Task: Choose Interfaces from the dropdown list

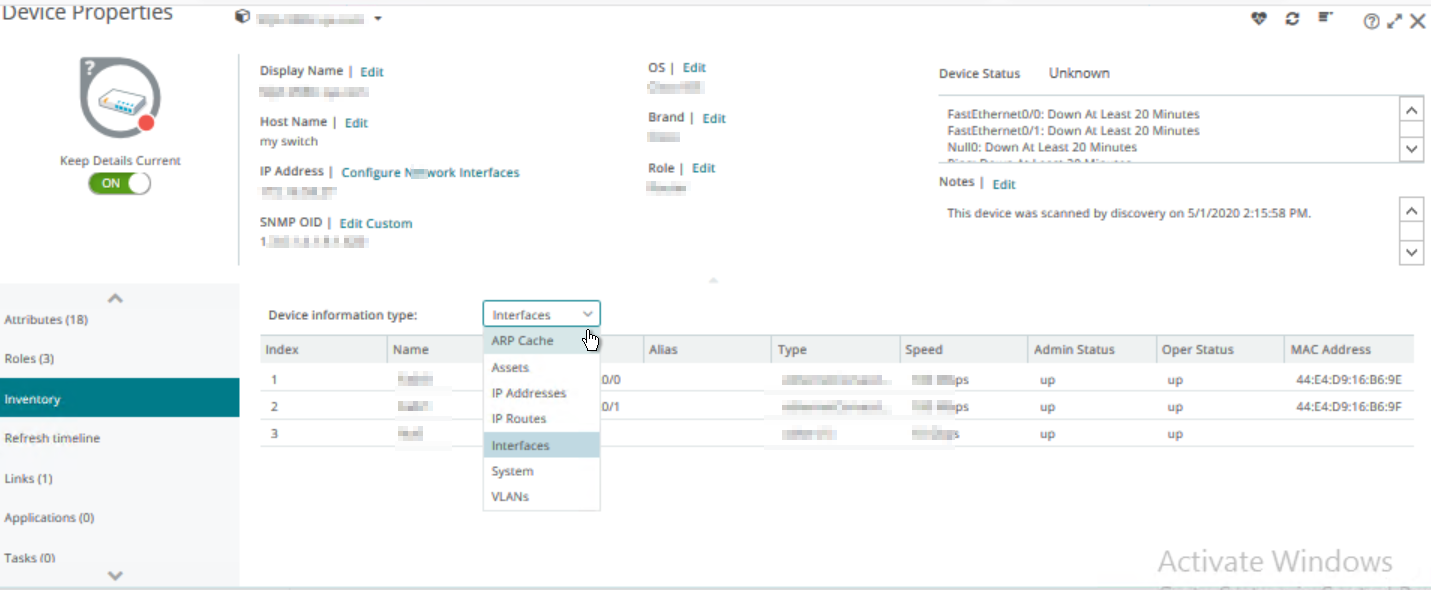Action: (541, 445)
